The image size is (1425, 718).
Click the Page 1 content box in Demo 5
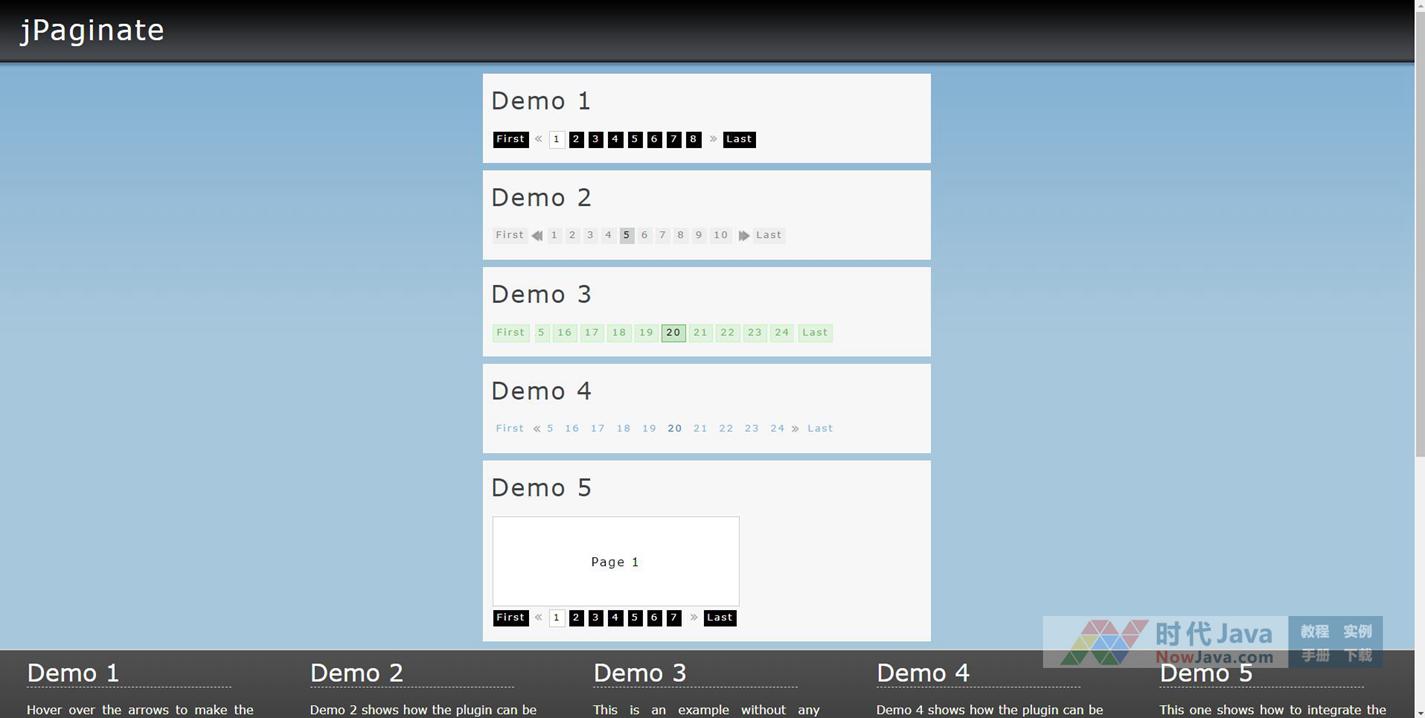coord(615,561)
